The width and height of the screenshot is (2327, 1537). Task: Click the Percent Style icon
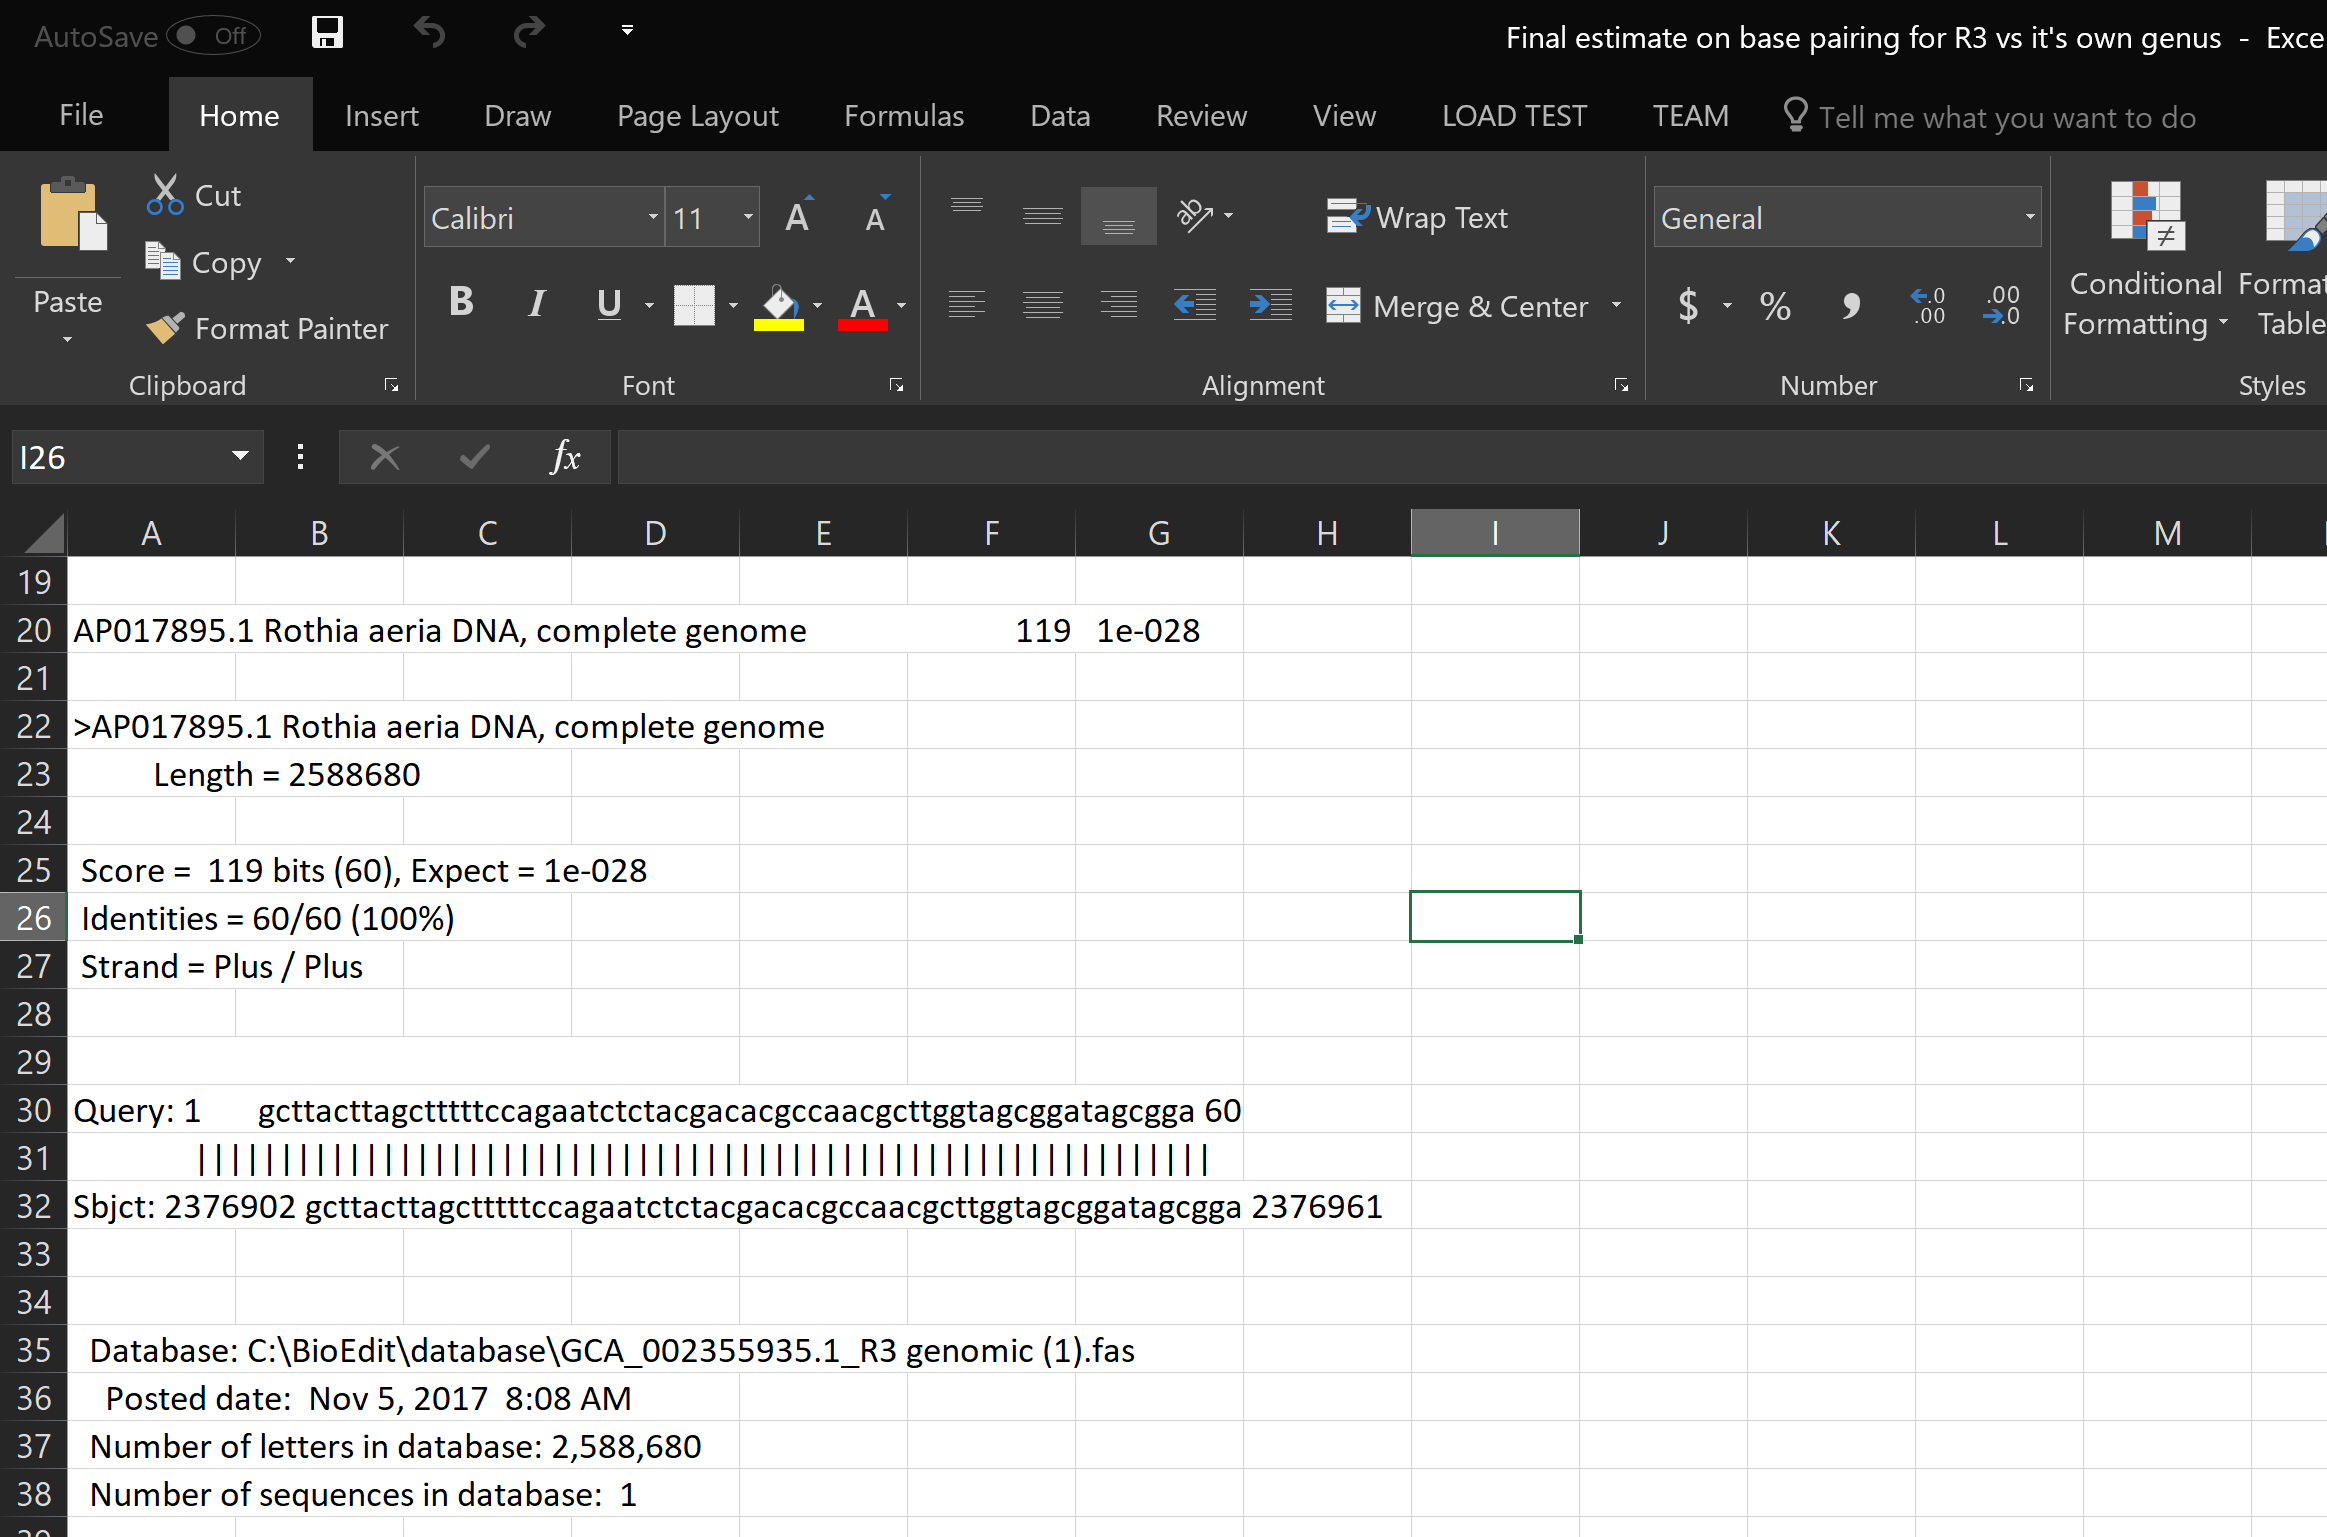point(1775,305)
